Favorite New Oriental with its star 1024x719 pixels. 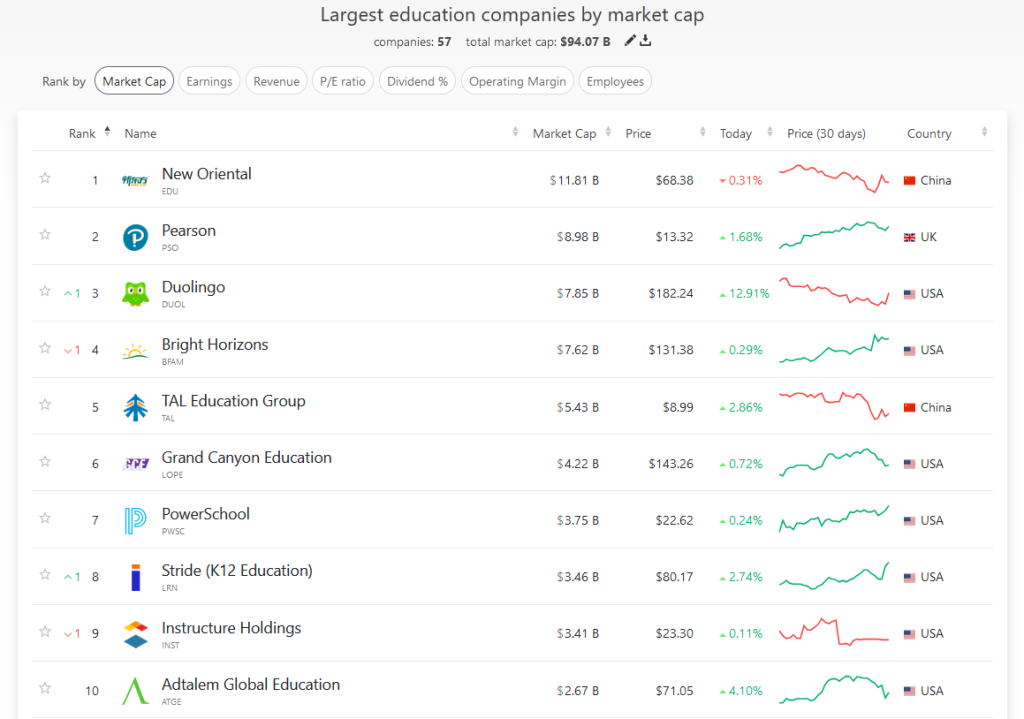pyautogui.click(x=45, y=178)
